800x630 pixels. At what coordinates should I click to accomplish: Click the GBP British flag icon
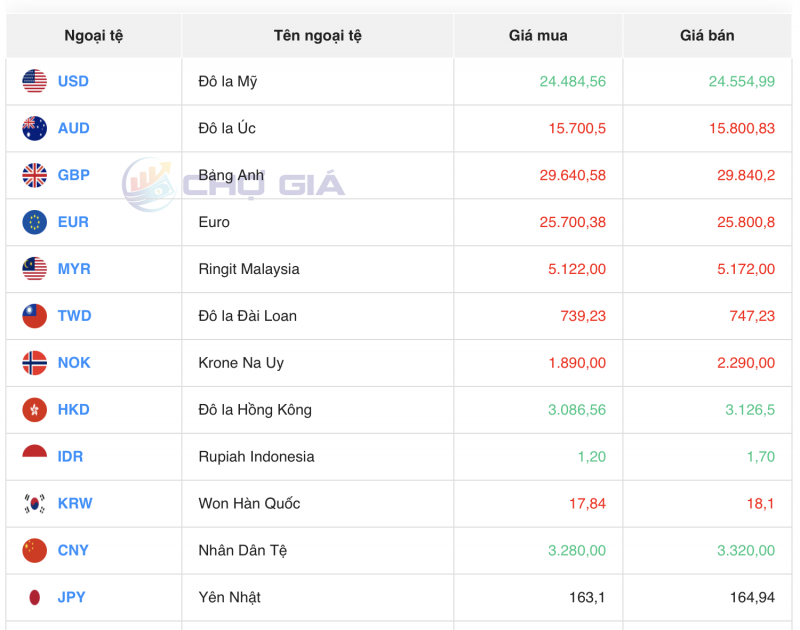36,175
